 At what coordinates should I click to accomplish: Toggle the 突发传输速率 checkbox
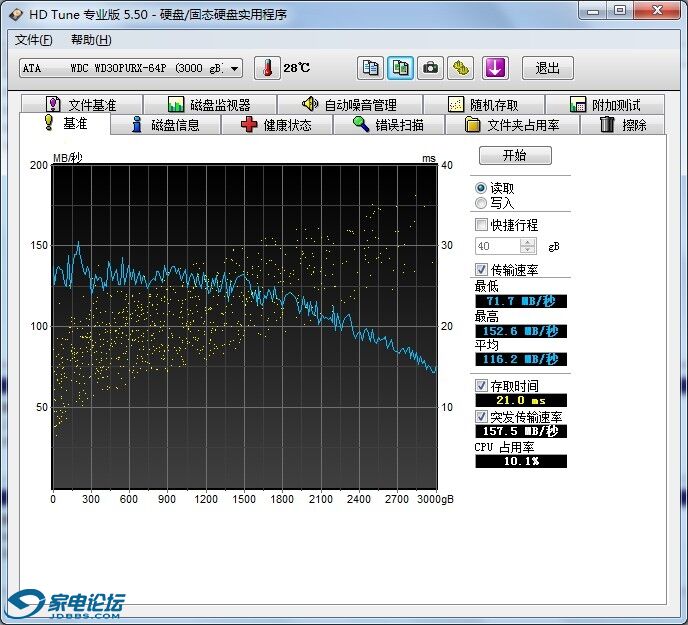pyautogui.click(x=481, y=416)
